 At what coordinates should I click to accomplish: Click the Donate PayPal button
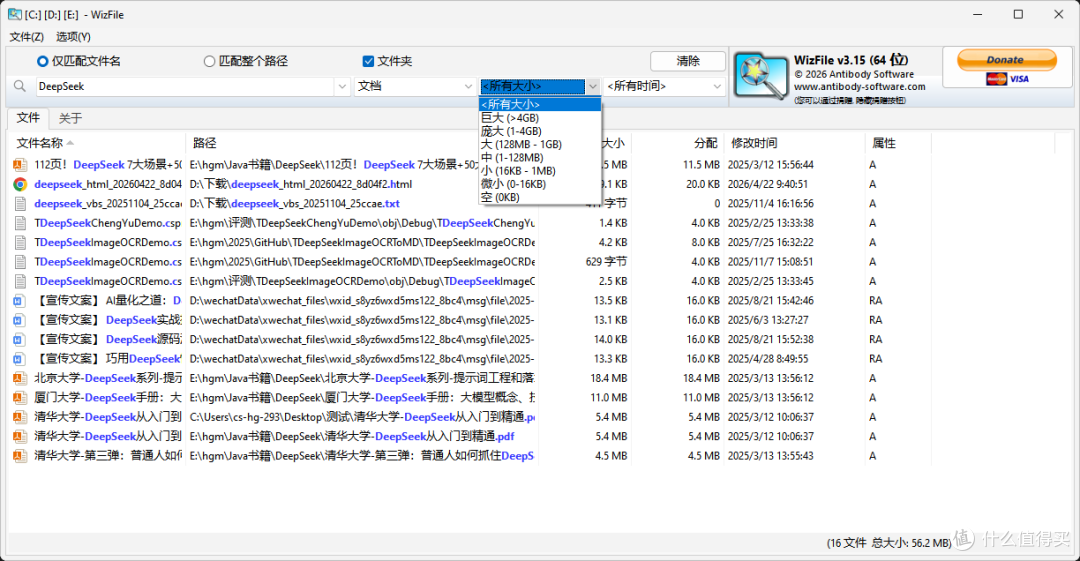pos(1006,60)
